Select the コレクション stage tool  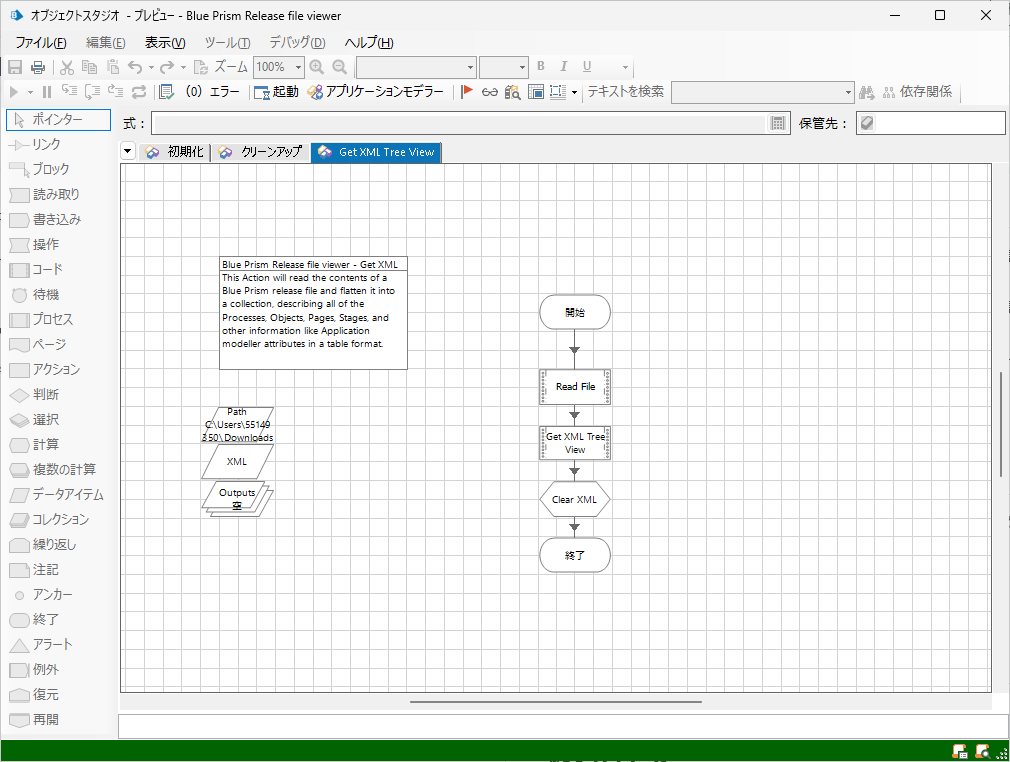point(50,519)
